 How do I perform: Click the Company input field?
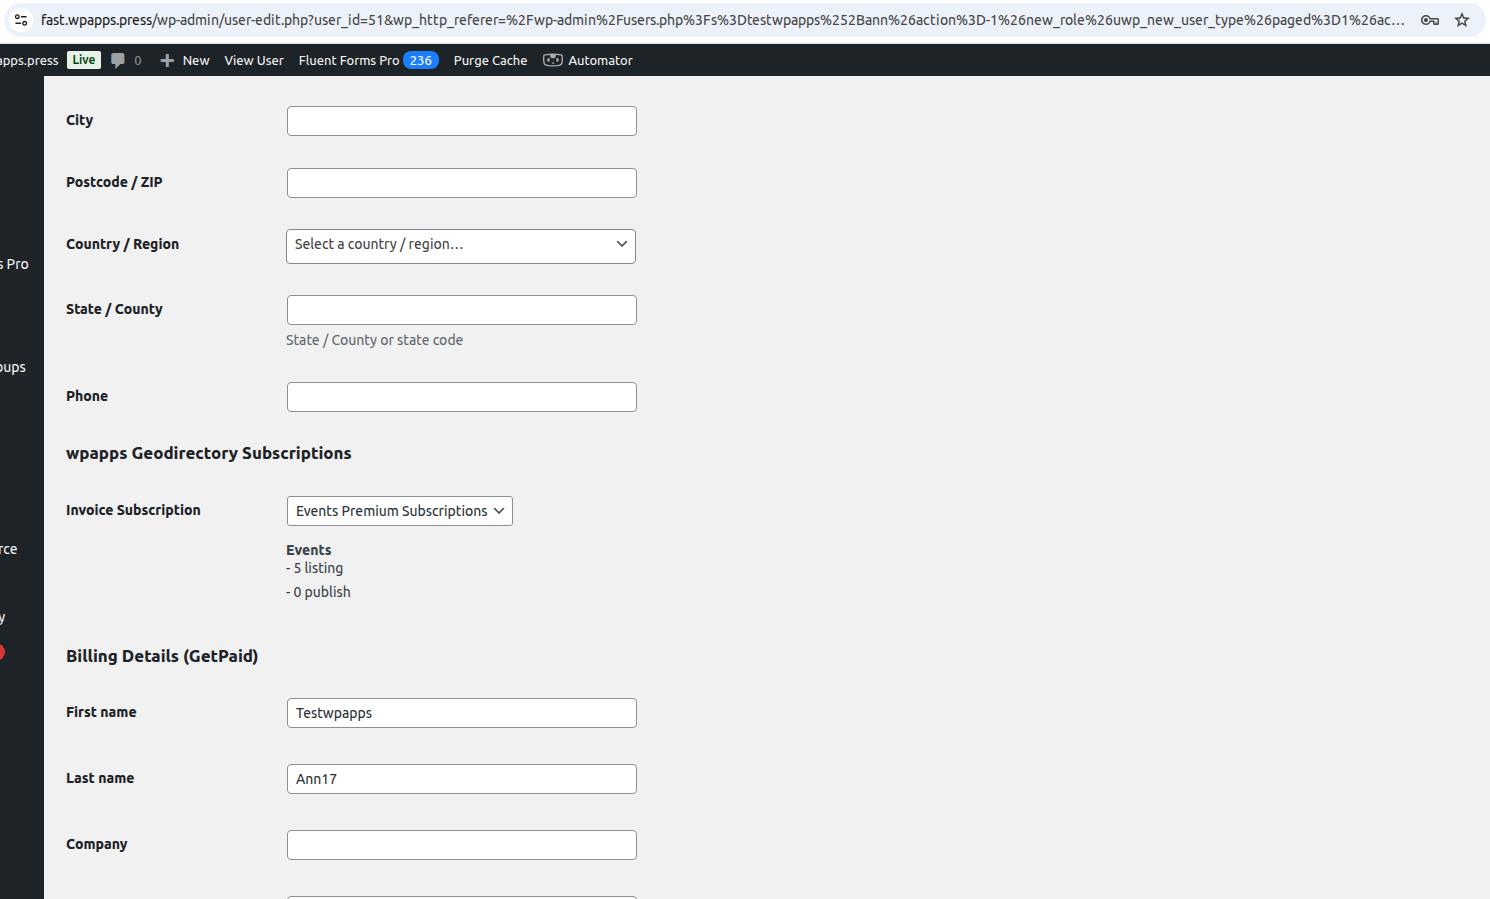461,845
